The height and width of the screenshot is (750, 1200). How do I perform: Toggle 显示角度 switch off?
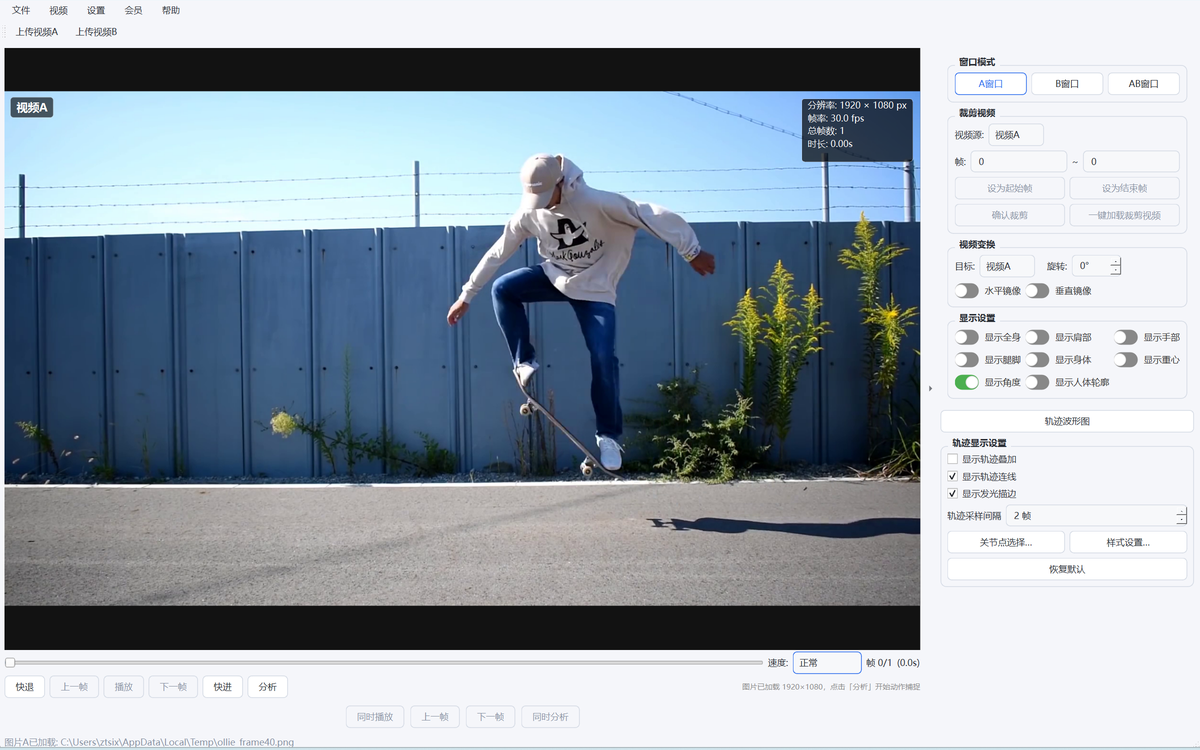(966, 382)
